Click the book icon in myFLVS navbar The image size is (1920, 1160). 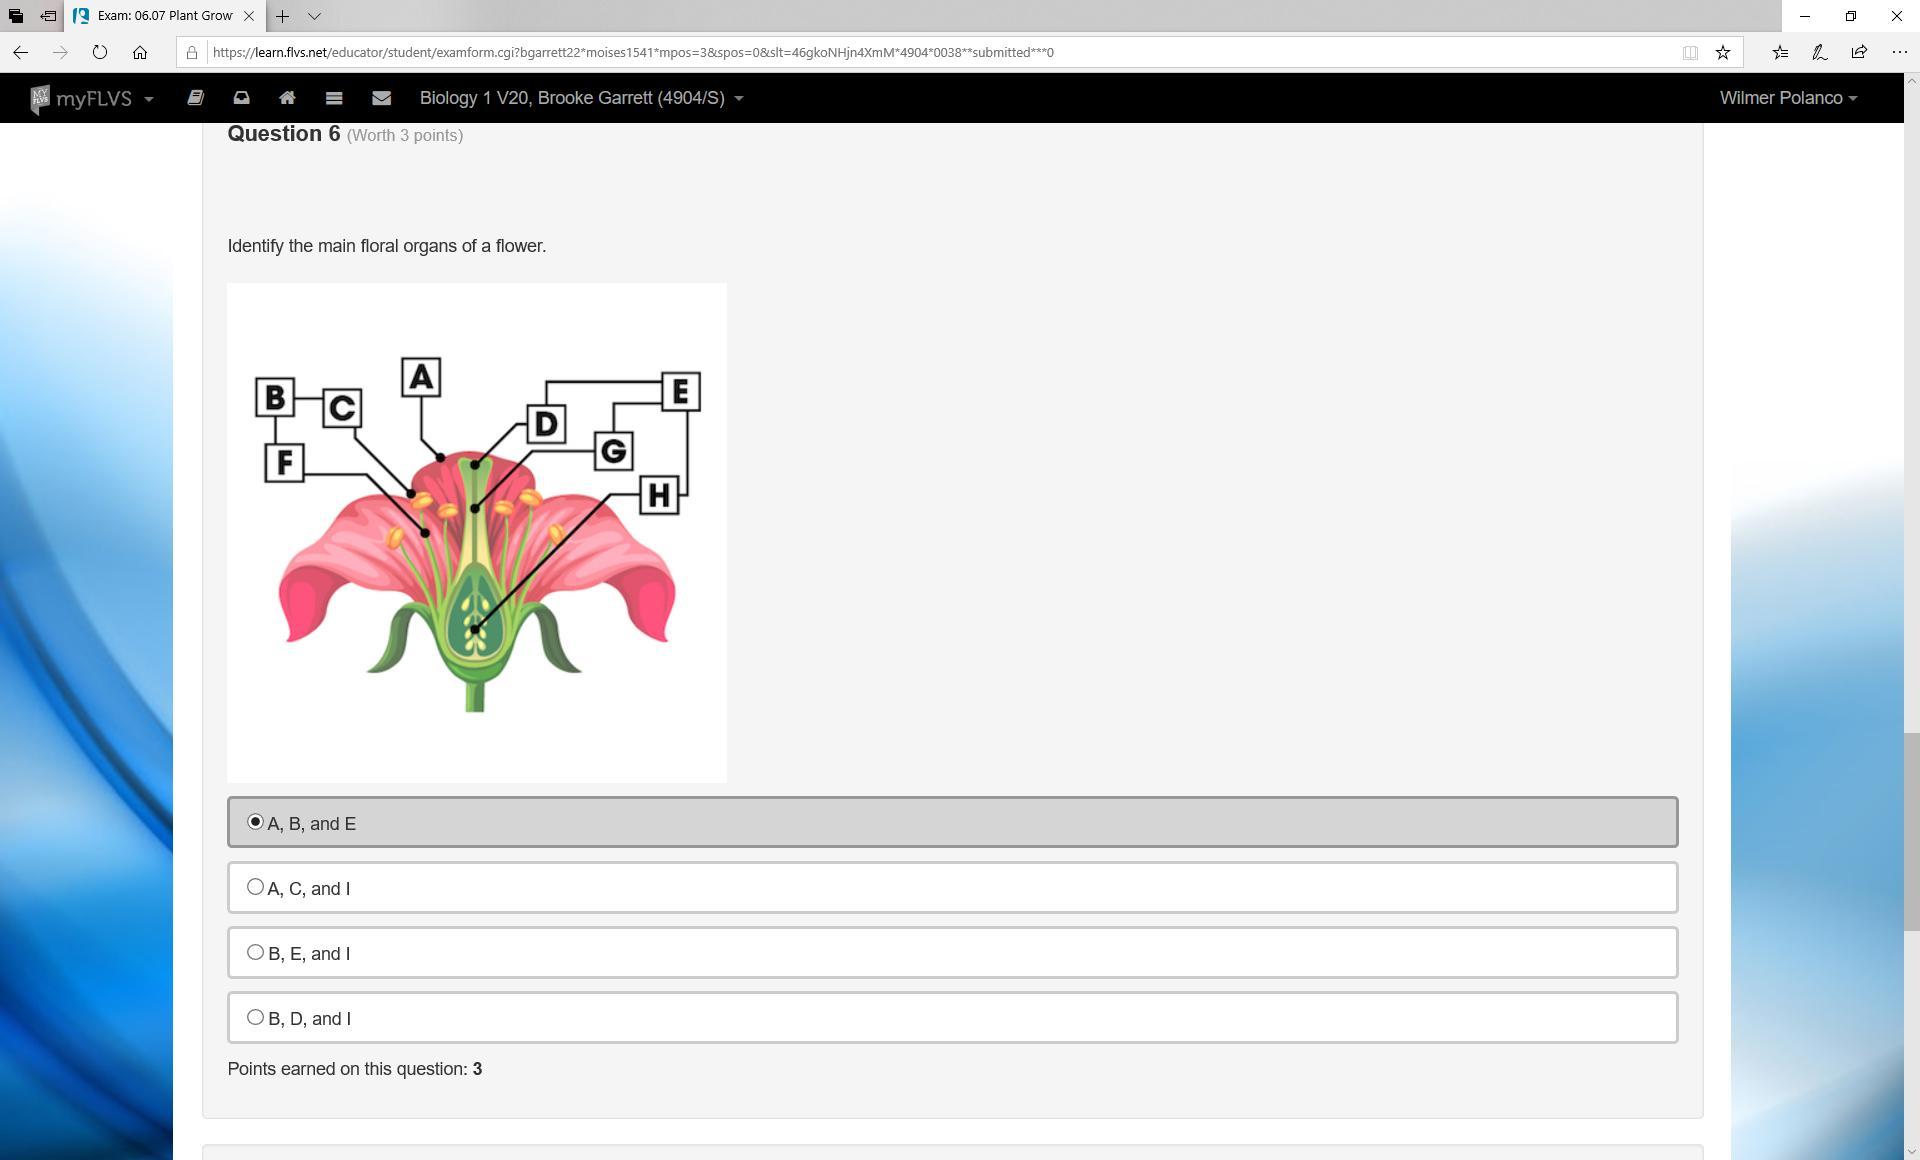[195, 98]
